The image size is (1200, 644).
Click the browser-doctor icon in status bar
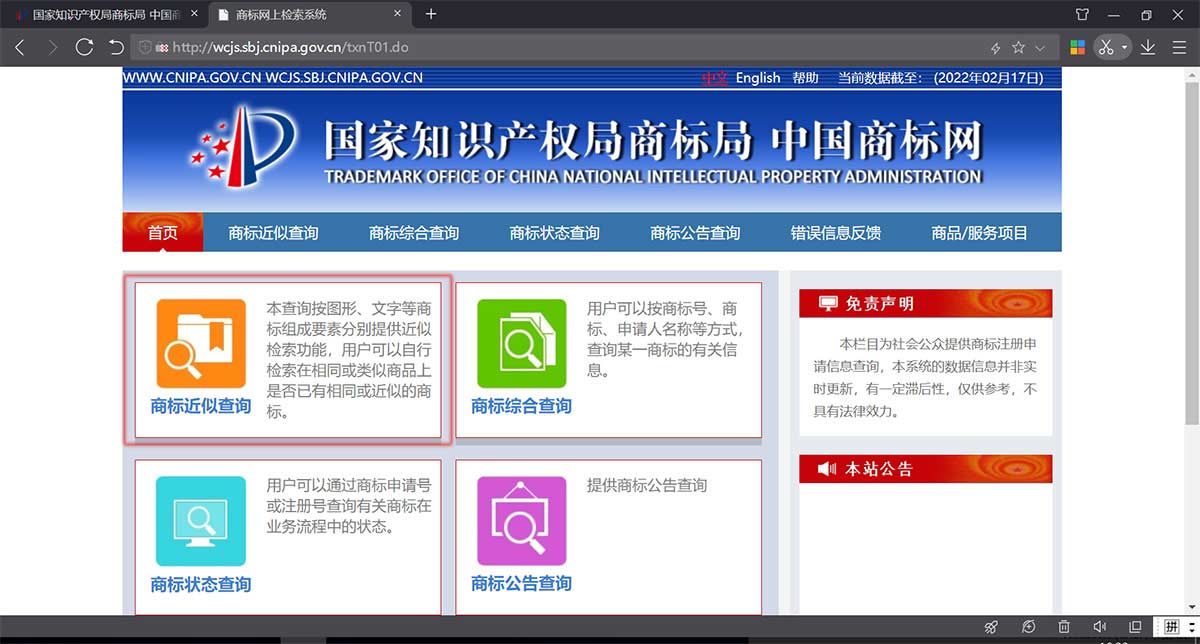click(x=1029, y=627)
